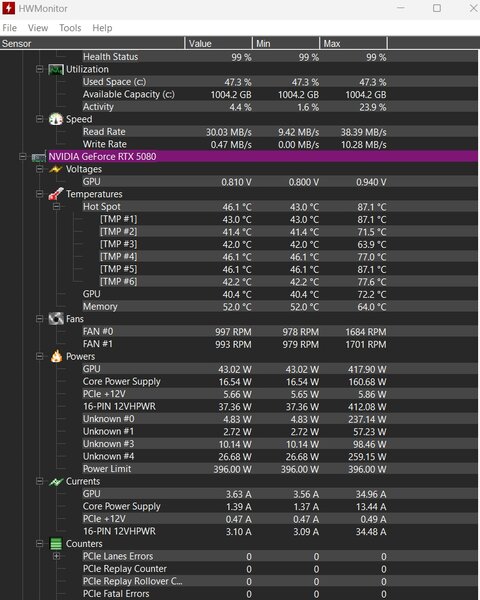The height and width of the screenshot is (600, 480).
Task: Click the 412.08 W max power value
Action: click(x=367, y=407)
